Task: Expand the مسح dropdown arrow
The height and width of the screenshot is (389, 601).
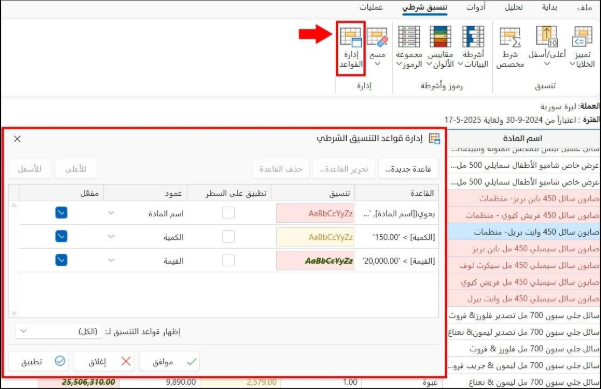Action: pos(377,64)
